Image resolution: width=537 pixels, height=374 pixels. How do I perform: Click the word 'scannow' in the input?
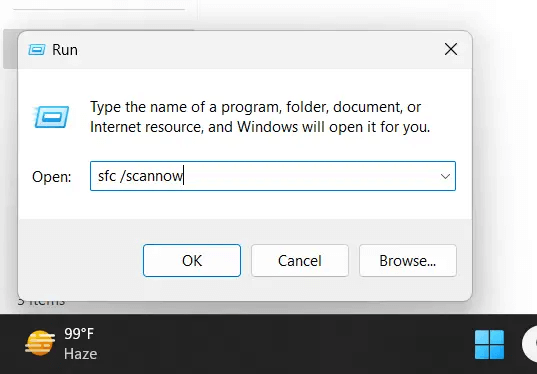[x=154, y=176]
